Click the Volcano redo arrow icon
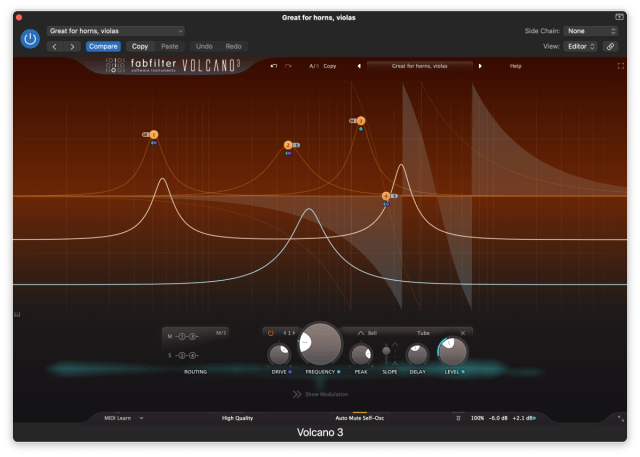 pyautogui.click(x=289, y=66)
